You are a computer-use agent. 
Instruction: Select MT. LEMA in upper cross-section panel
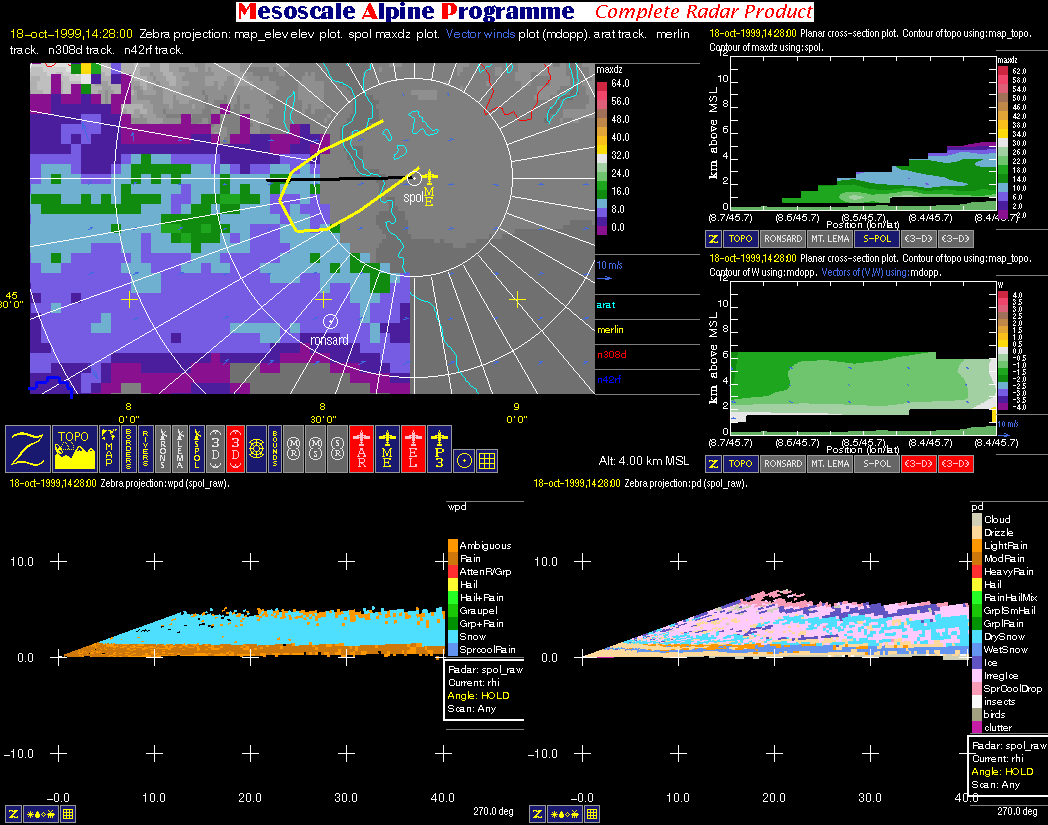pos(829,239)
